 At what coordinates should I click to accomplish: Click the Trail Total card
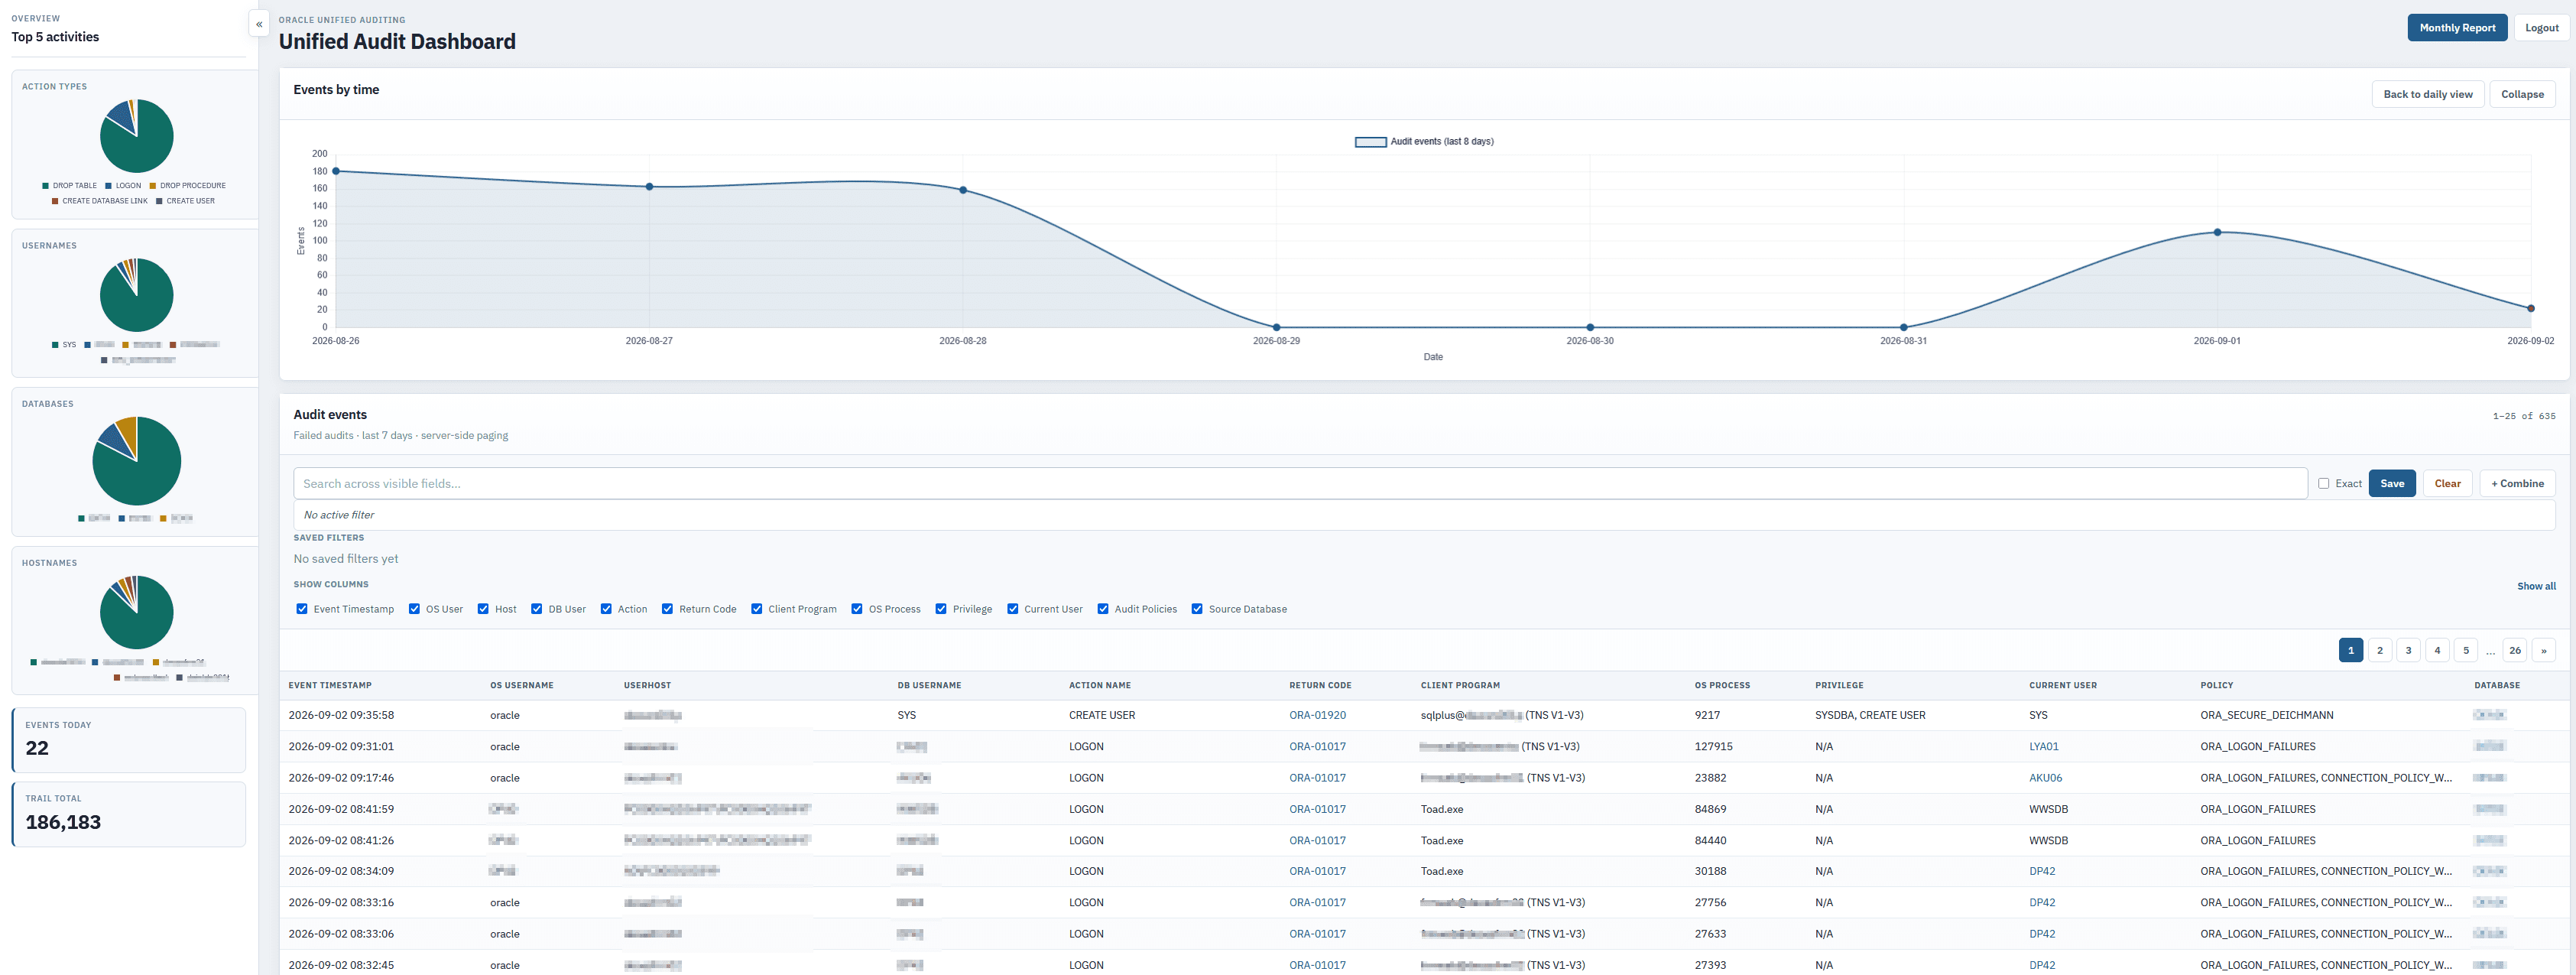(x=129, y=814)
